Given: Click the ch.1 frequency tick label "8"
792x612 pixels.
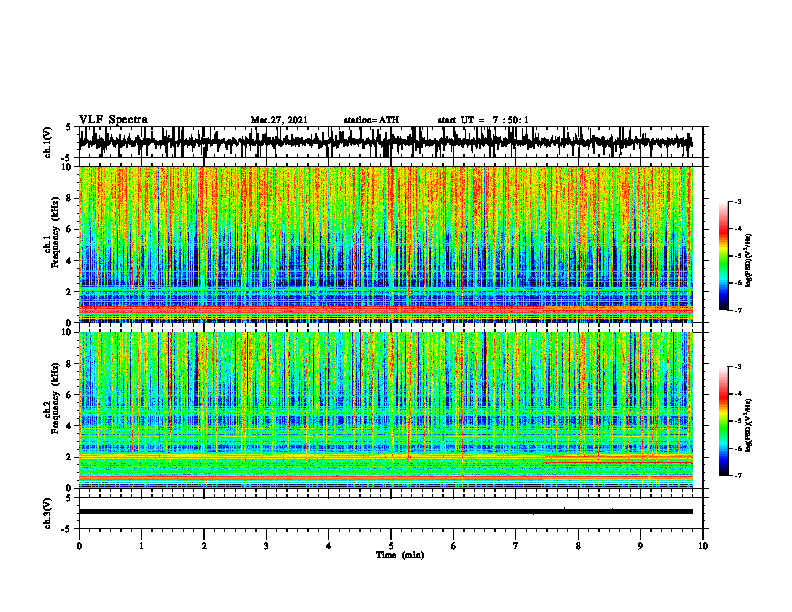Looking at the screenshot, I should pos(70,198).
